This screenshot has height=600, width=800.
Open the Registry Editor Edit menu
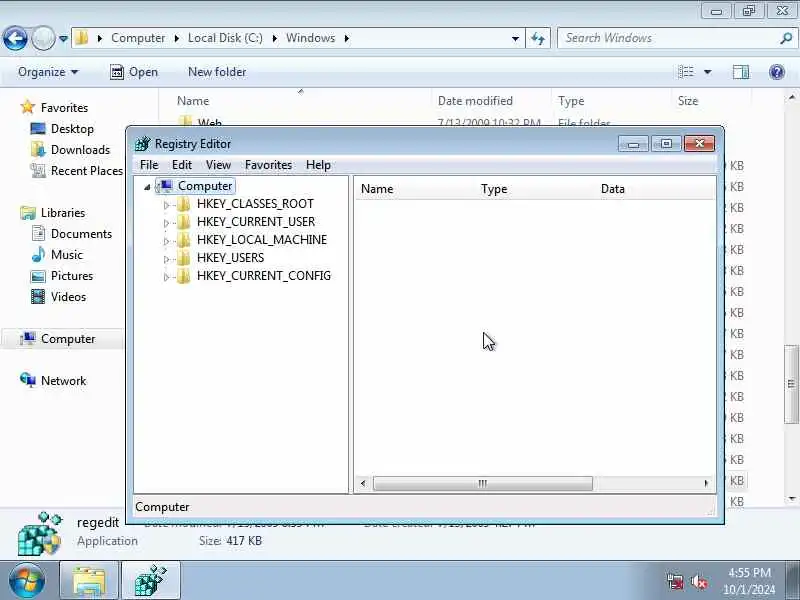(x=182, y=165)
